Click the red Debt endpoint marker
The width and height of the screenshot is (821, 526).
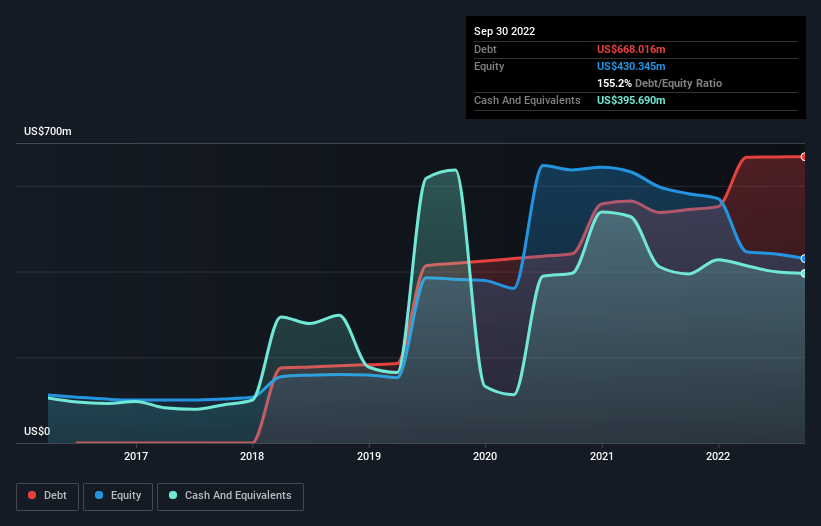[804, 156]
